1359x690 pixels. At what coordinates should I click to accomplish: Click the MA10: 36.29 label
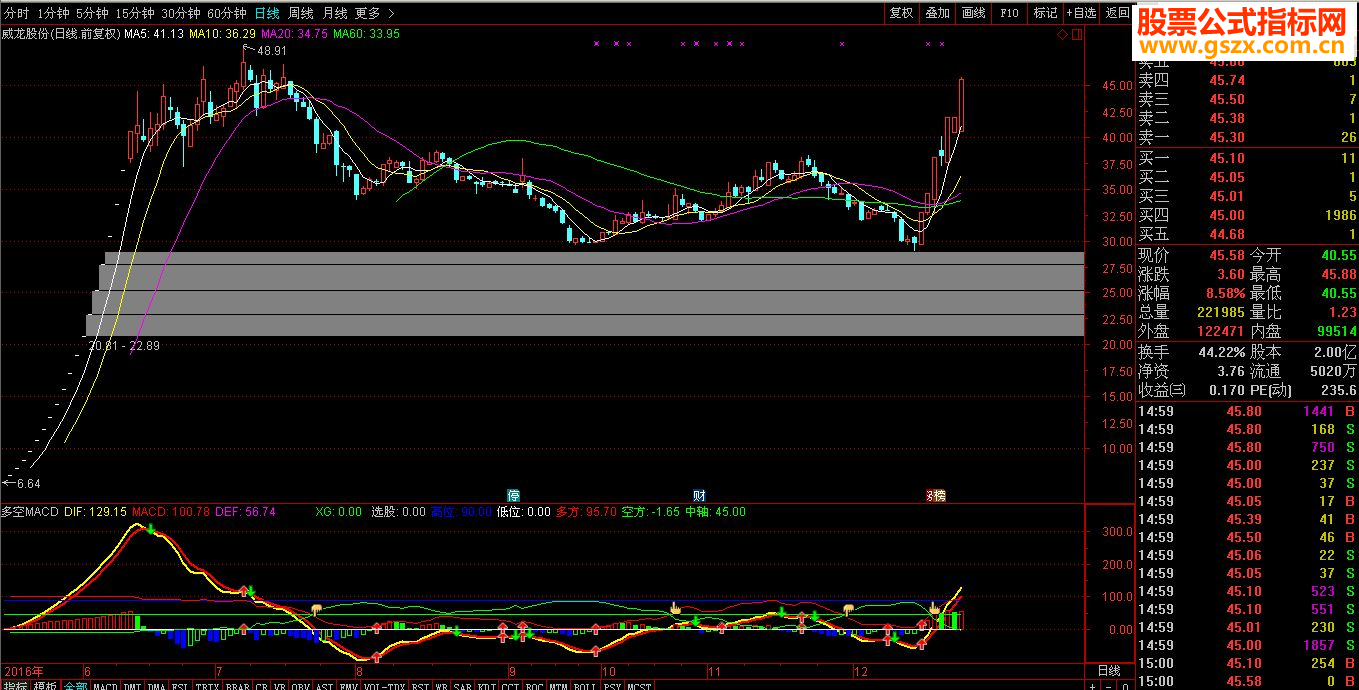click(222, 33)
